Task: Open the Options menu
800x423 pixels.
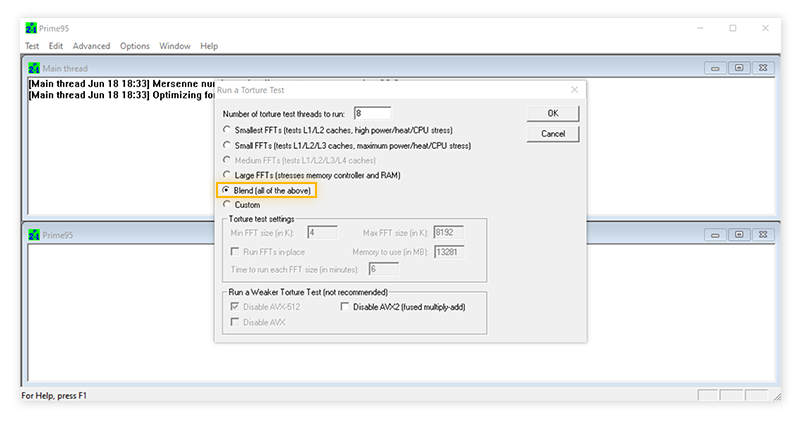Action: (135, 46)
